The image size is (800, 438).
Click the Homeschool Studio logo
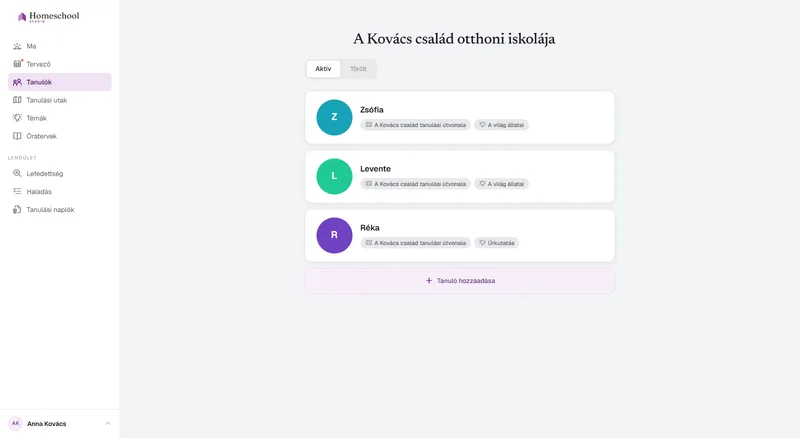click(x=48, y=17)
